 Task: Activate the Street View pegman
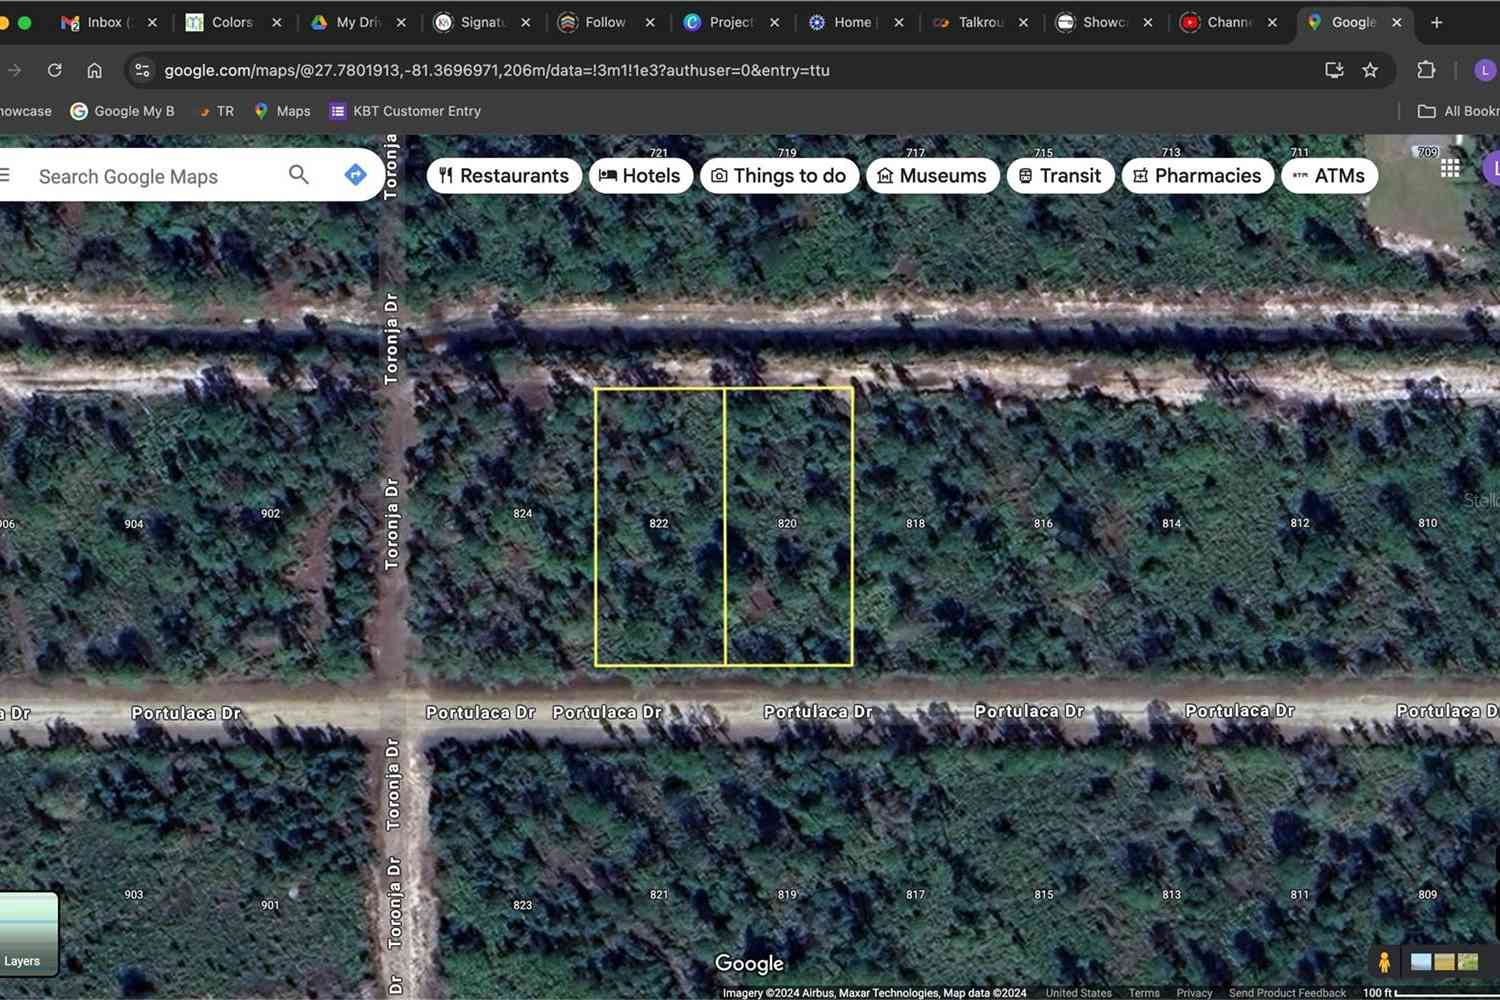1384,962
